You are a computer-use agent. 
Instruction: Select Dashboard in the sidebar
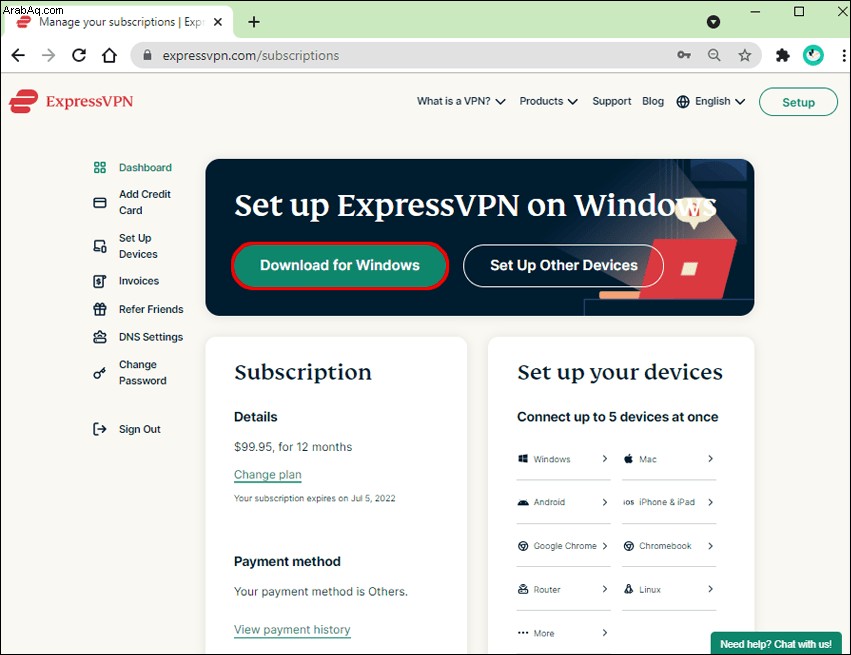tap(145, 168)
